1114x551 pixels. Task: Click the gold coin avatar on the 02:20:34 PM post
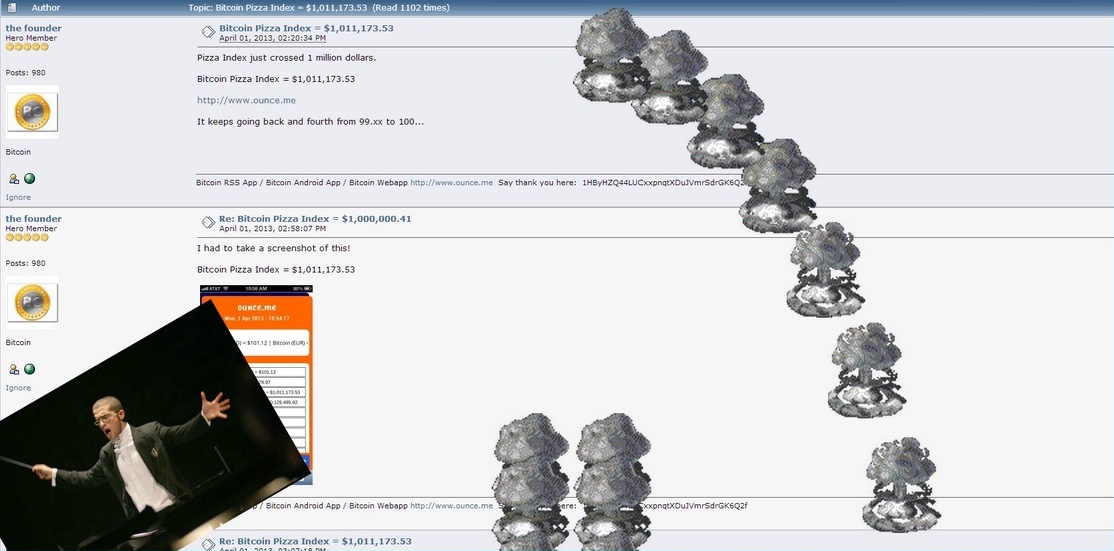pos(32,111)
